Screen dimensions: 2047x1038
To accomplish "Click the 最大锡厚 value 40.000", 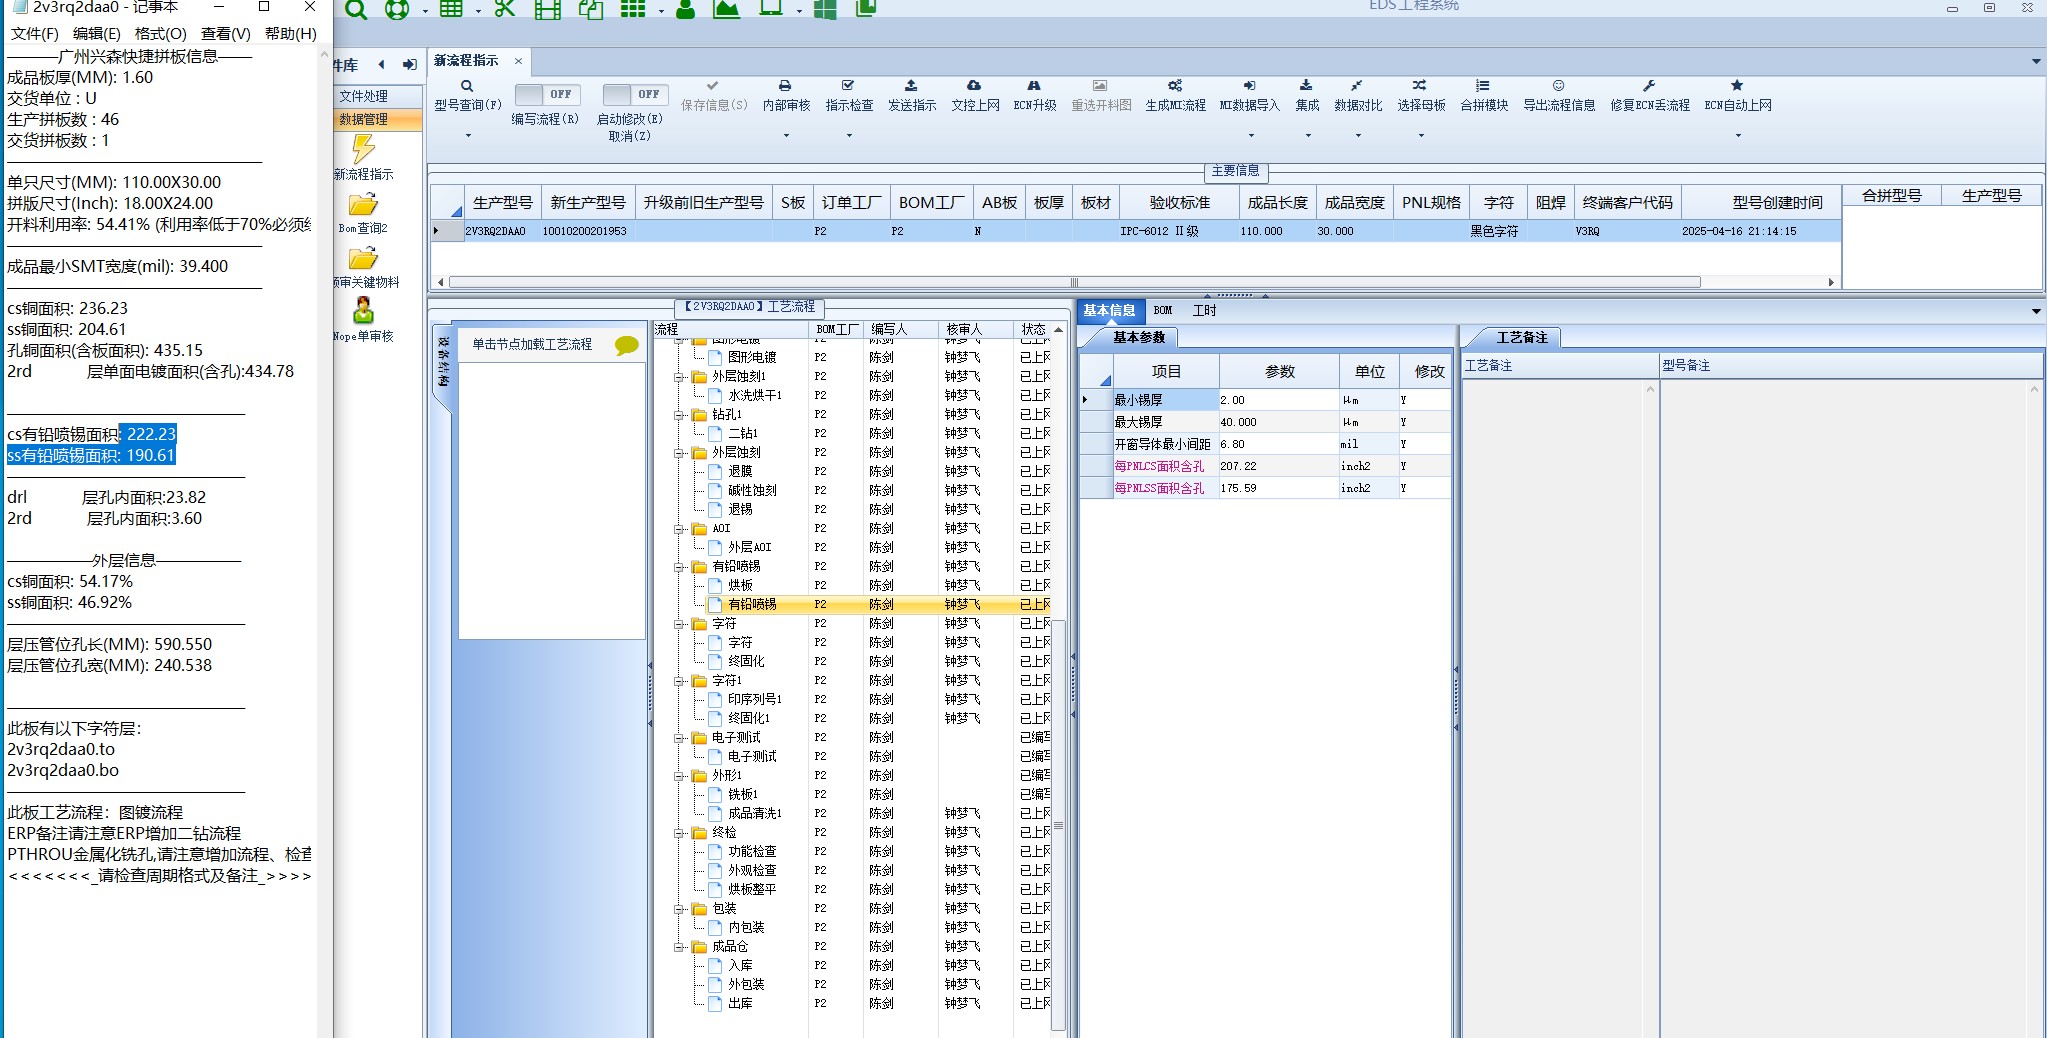I will pyautogui.click(x=1278, y=422).
